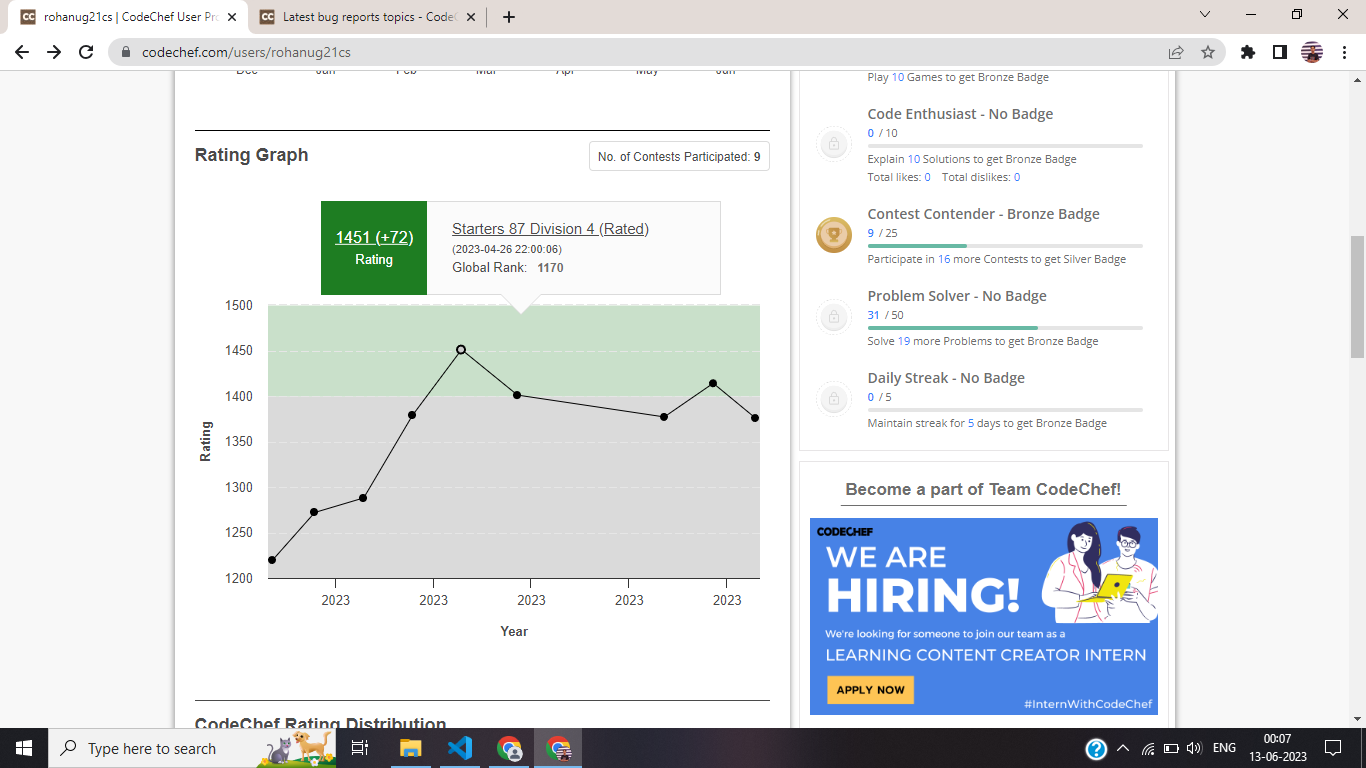Screen dimensions: 1366x768
Task: Click Solve 19 more Problems text
Action: (x=983, y=341)
